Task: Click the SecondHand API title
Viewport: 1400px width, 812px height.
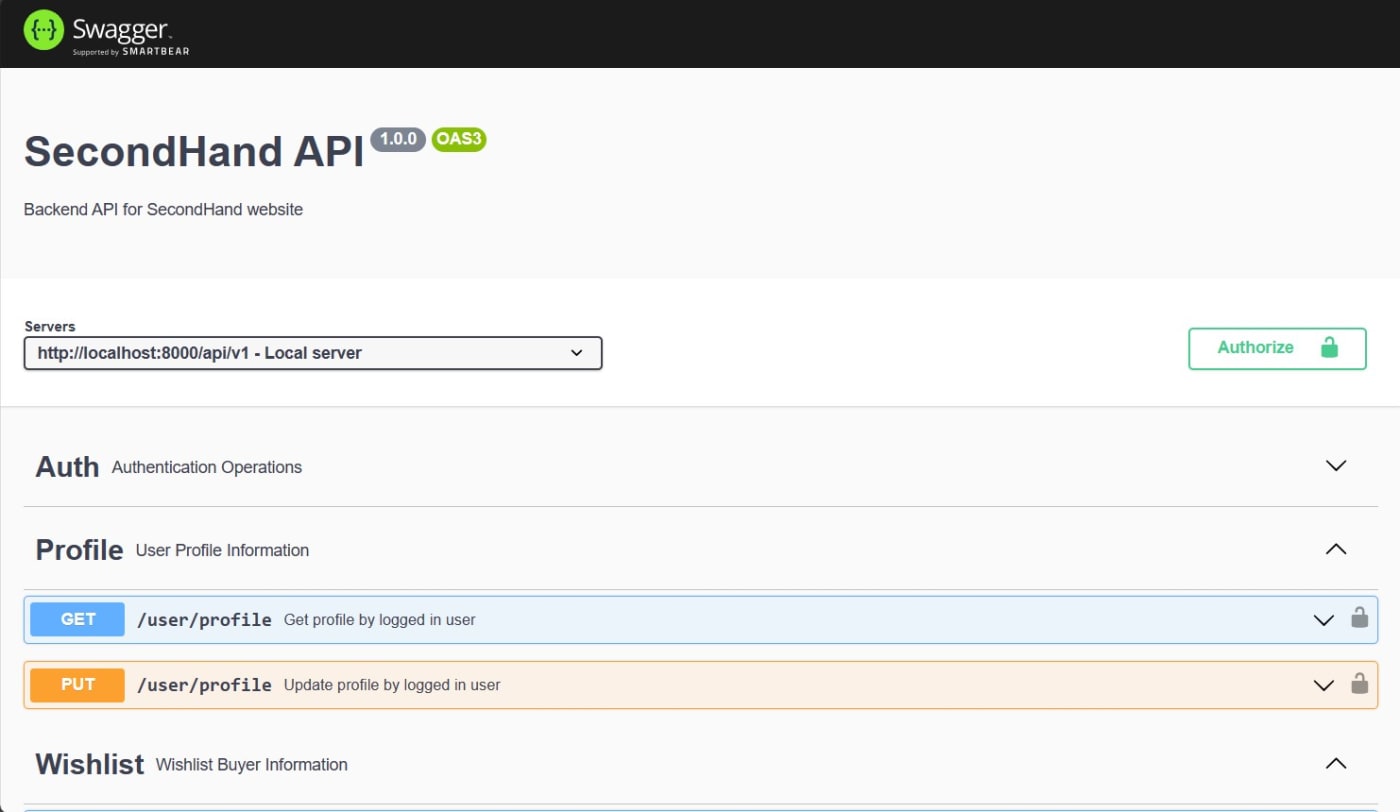Action: (194, 151)
